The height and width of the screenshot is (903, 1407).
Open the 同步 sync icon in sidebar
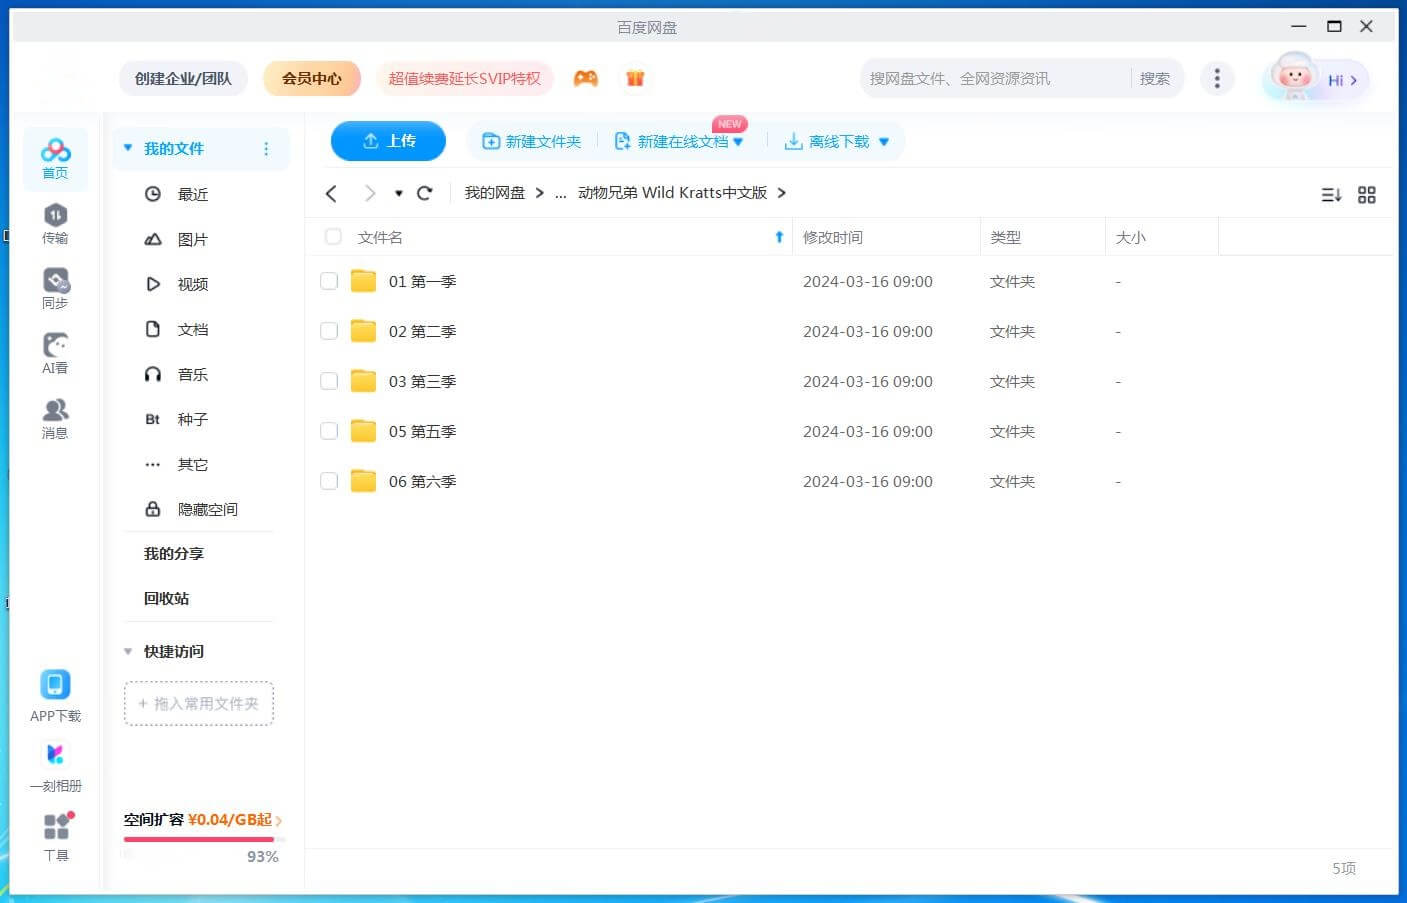click(55, 287)
